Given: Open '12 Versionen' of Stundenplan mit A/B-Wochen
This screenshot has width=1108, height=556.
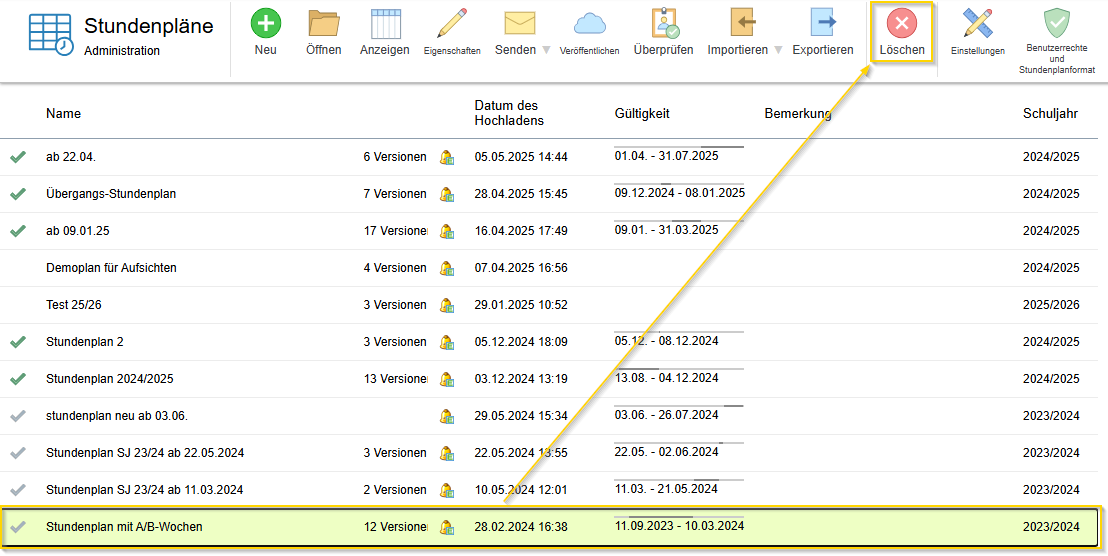Looking at the screenshot, I should pyautogui.click(x=396, y=526).
